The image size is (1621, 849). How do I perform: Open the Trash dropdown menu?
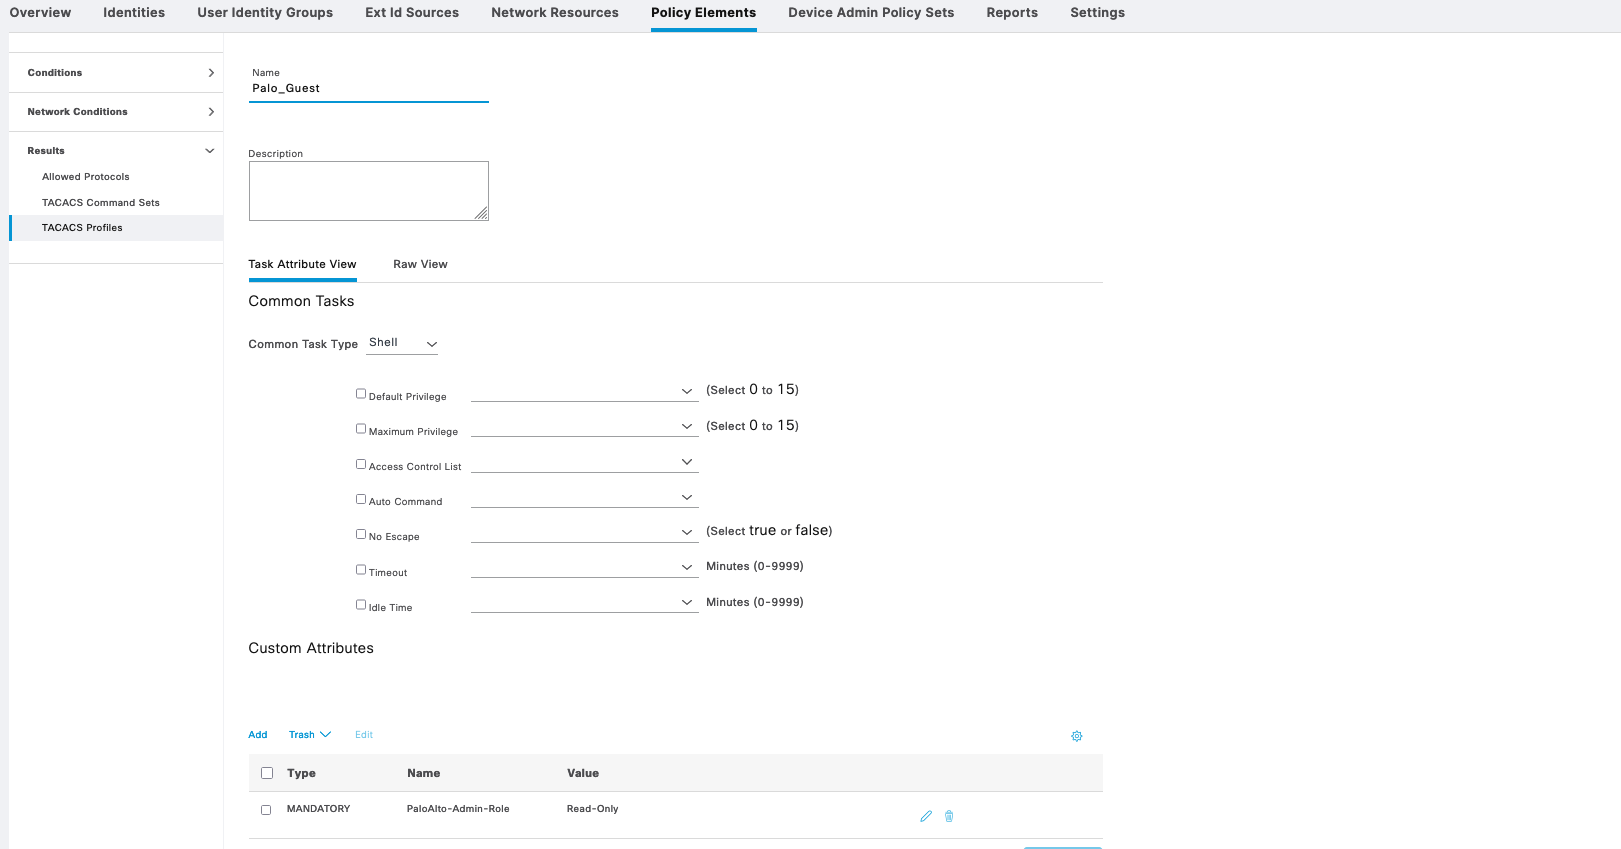point(309,735)
